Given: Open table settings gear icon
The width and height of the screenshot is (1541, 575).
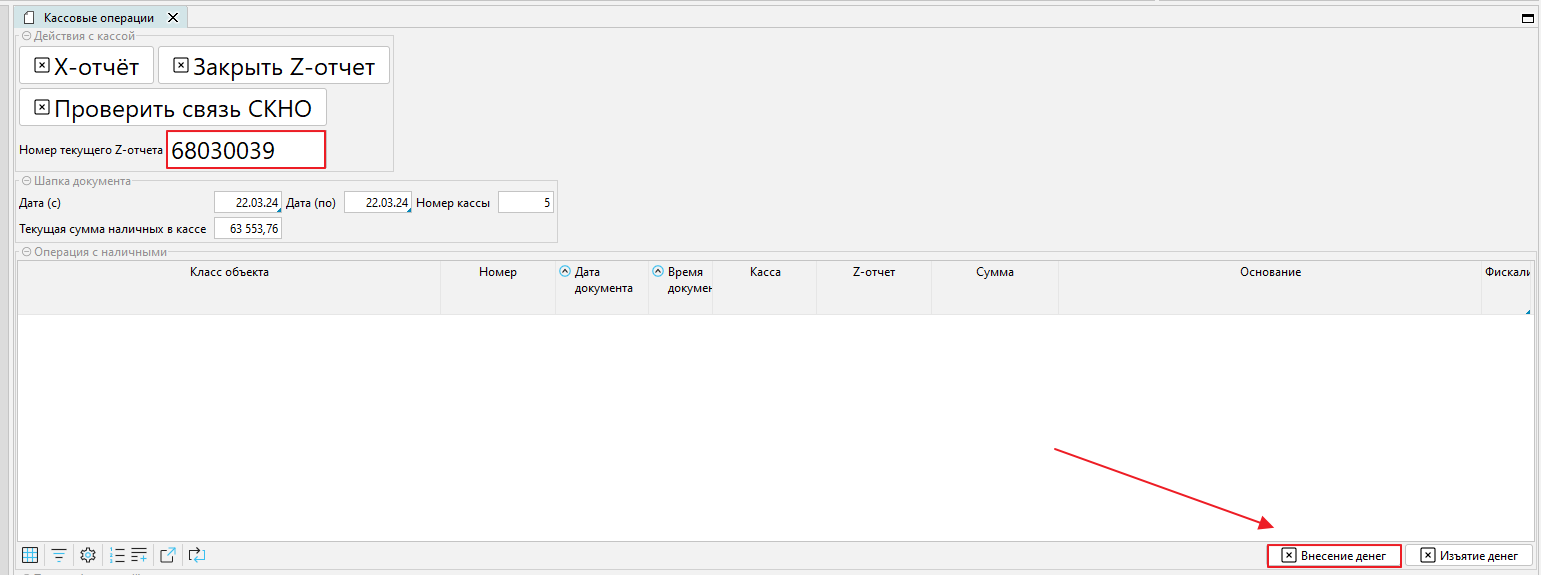Looking at the screenshot, I should click(87, 555).
